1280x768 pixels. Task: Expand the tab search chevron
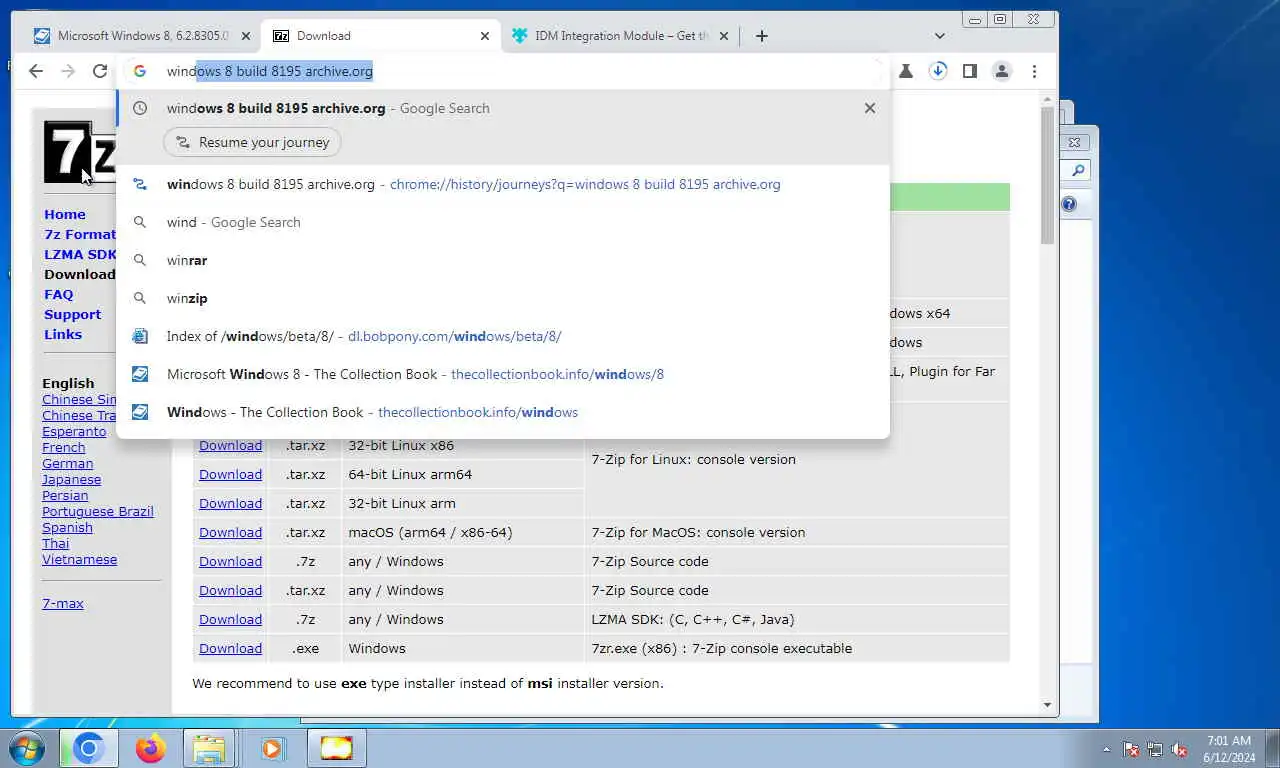940,36
